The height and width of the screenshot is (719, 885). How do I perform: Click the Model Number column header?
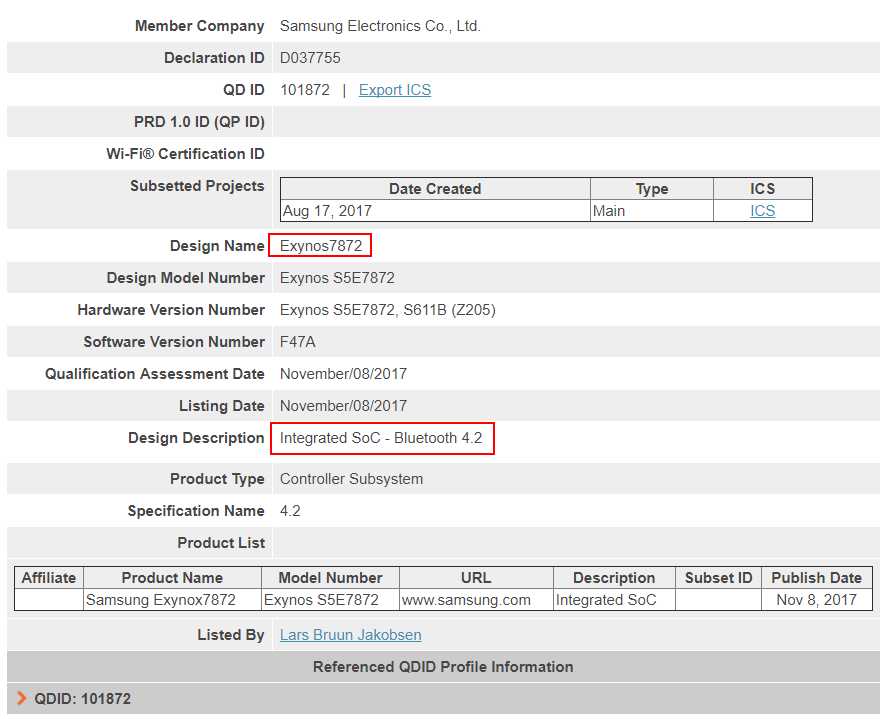(330, 578)
